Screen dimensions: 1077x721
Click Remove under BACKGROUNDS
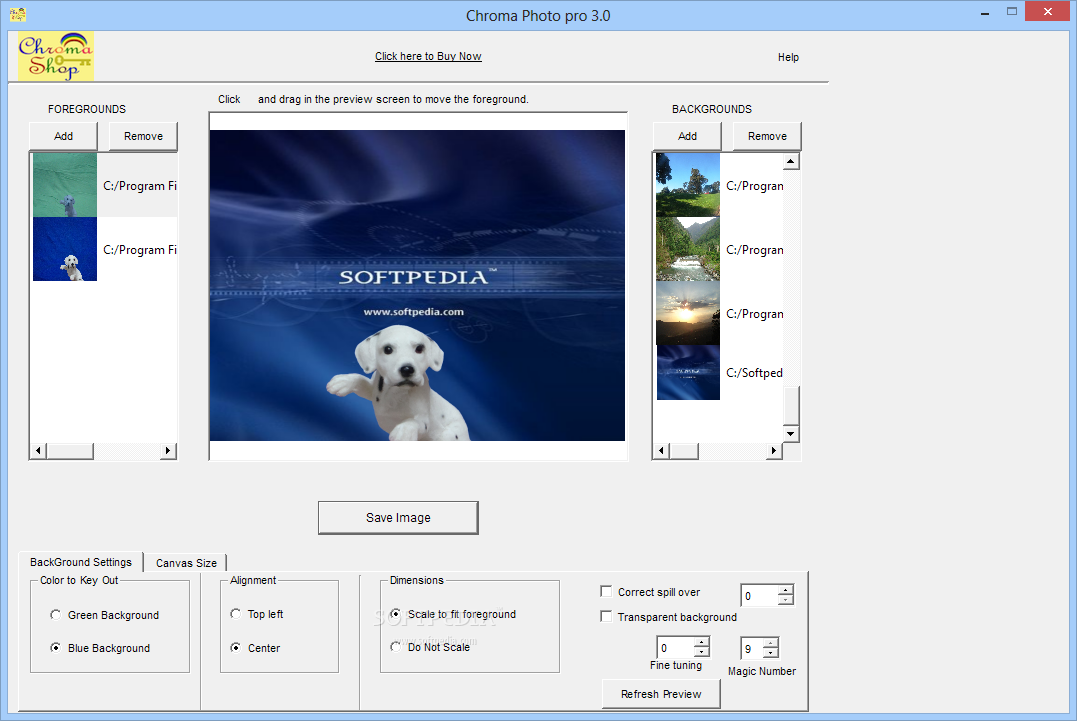pyautogui.click(x=767, y=136)
